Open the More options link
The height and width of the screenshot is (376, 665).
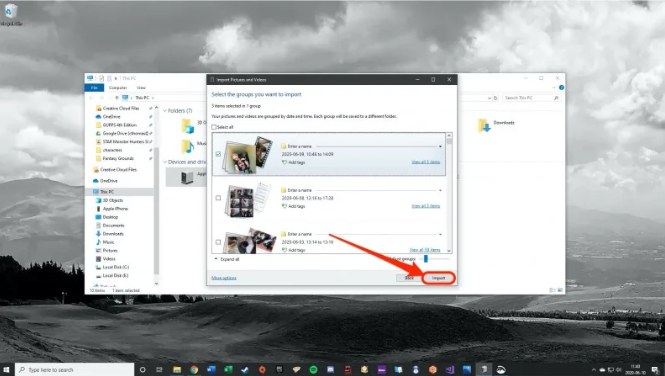pos(224,278)
